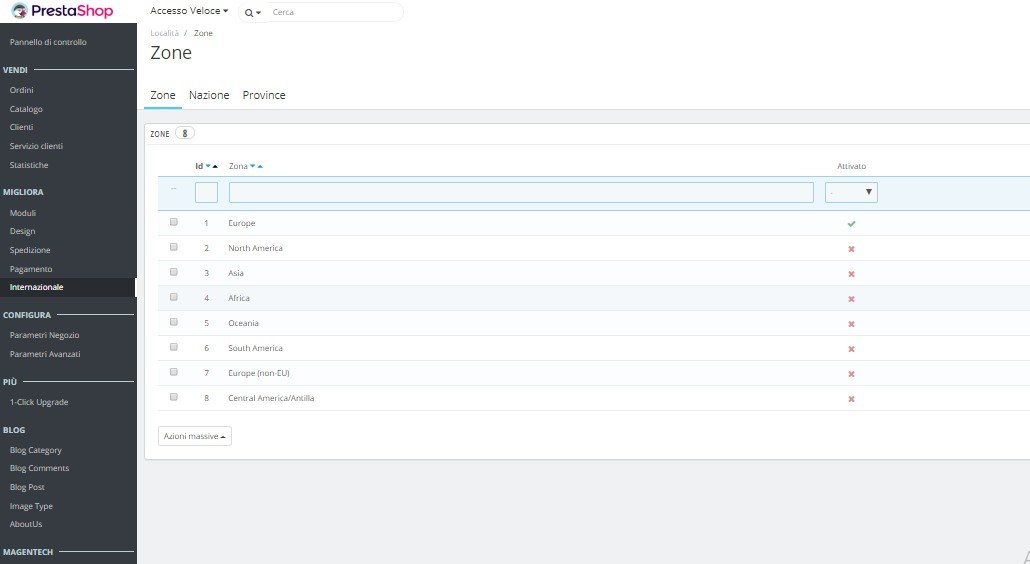The width and height of the screenshot is (1030, 564).
Task: Click the Asia zone name
Action: [x=236, y=273]
